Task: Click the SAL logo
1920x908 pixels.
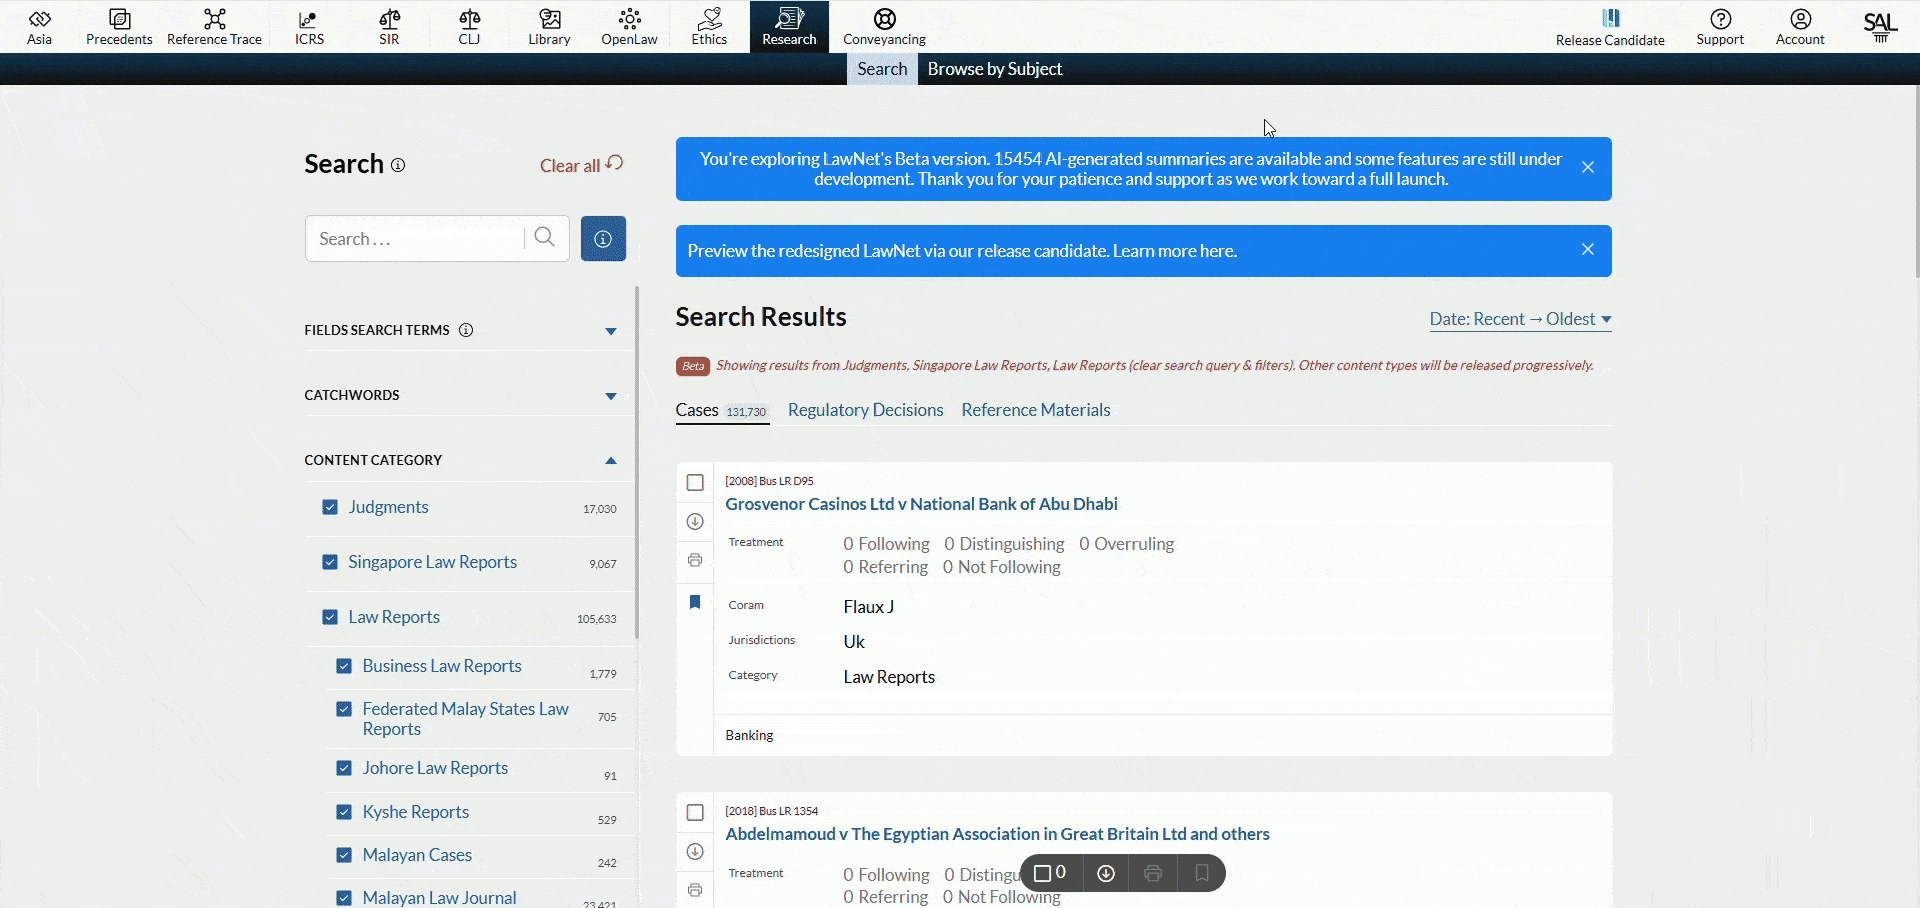Action: pos(1880,27)
